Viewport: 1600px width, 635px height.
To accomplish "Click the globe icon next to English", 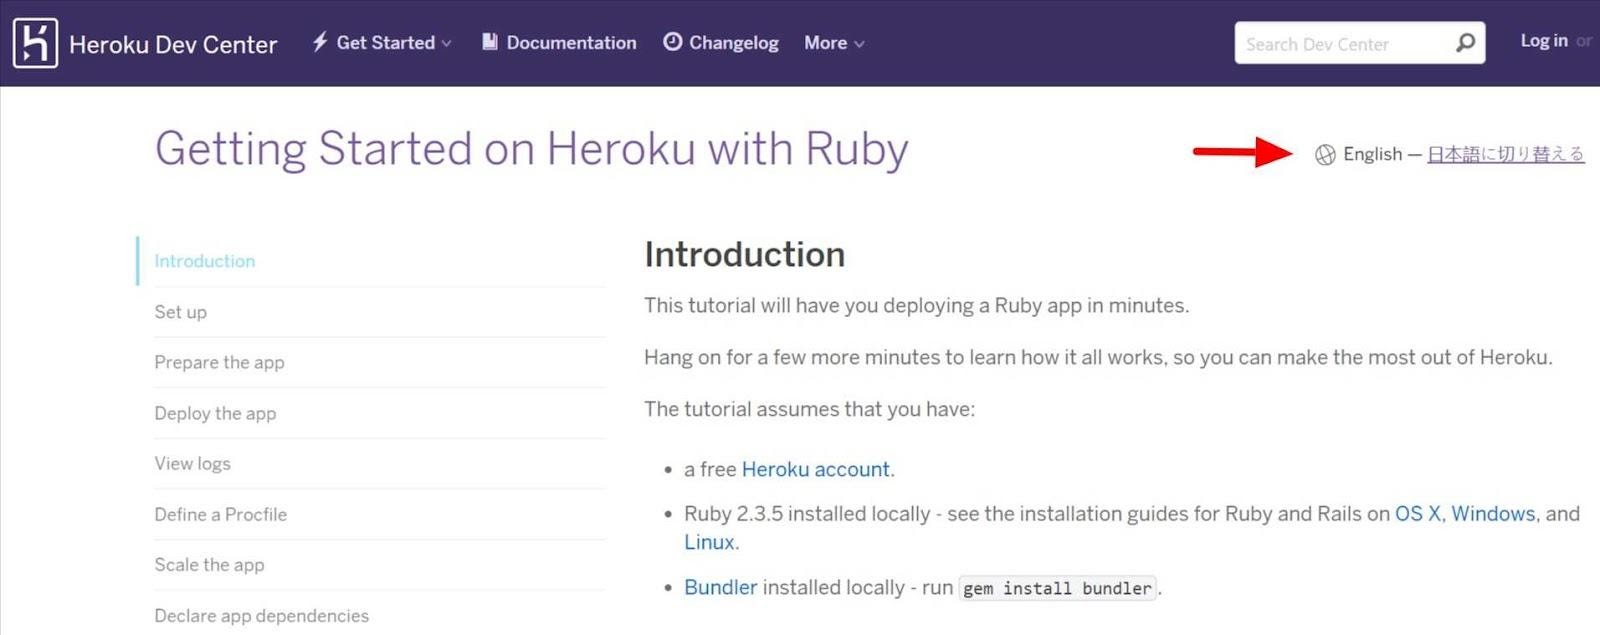I will 1324,154.
